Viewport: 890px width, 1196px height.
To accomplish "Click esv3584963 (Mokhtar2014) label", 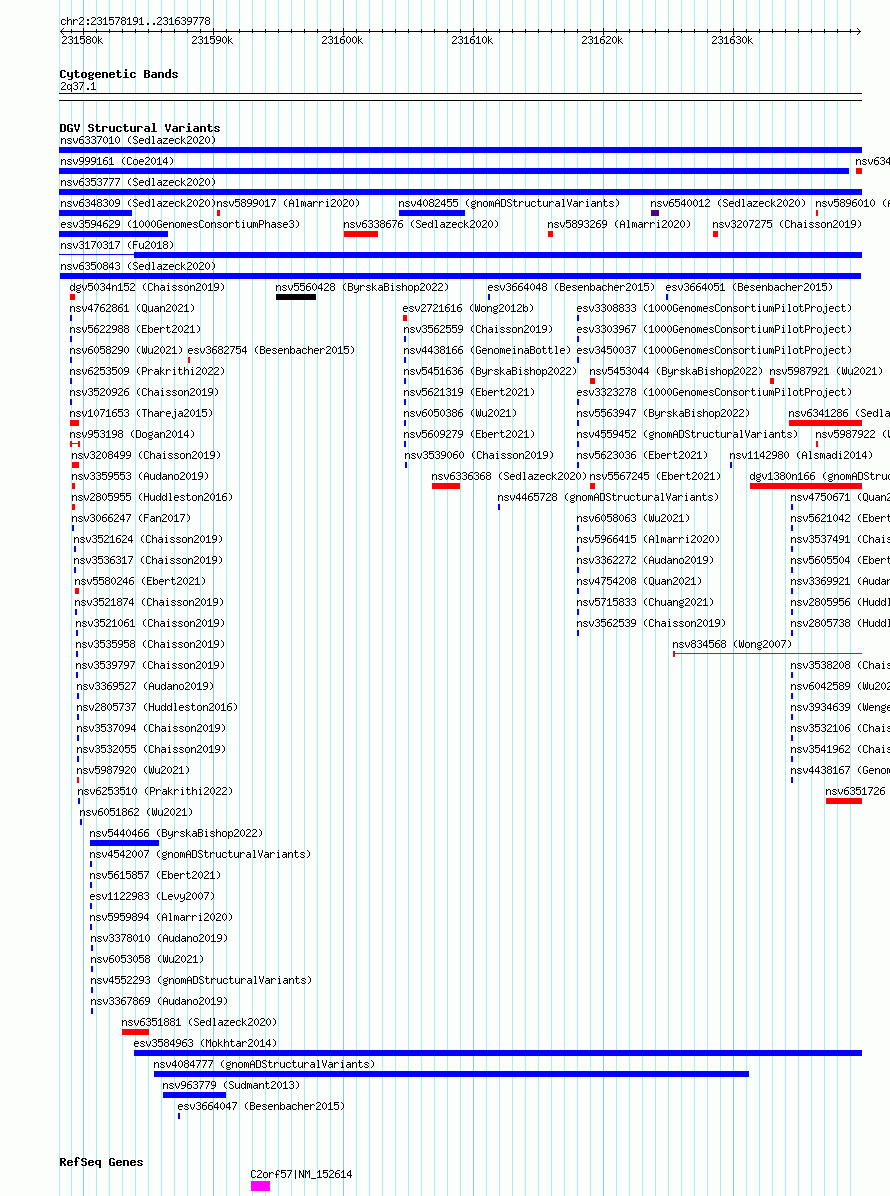I will click(x=205, y=1043).
